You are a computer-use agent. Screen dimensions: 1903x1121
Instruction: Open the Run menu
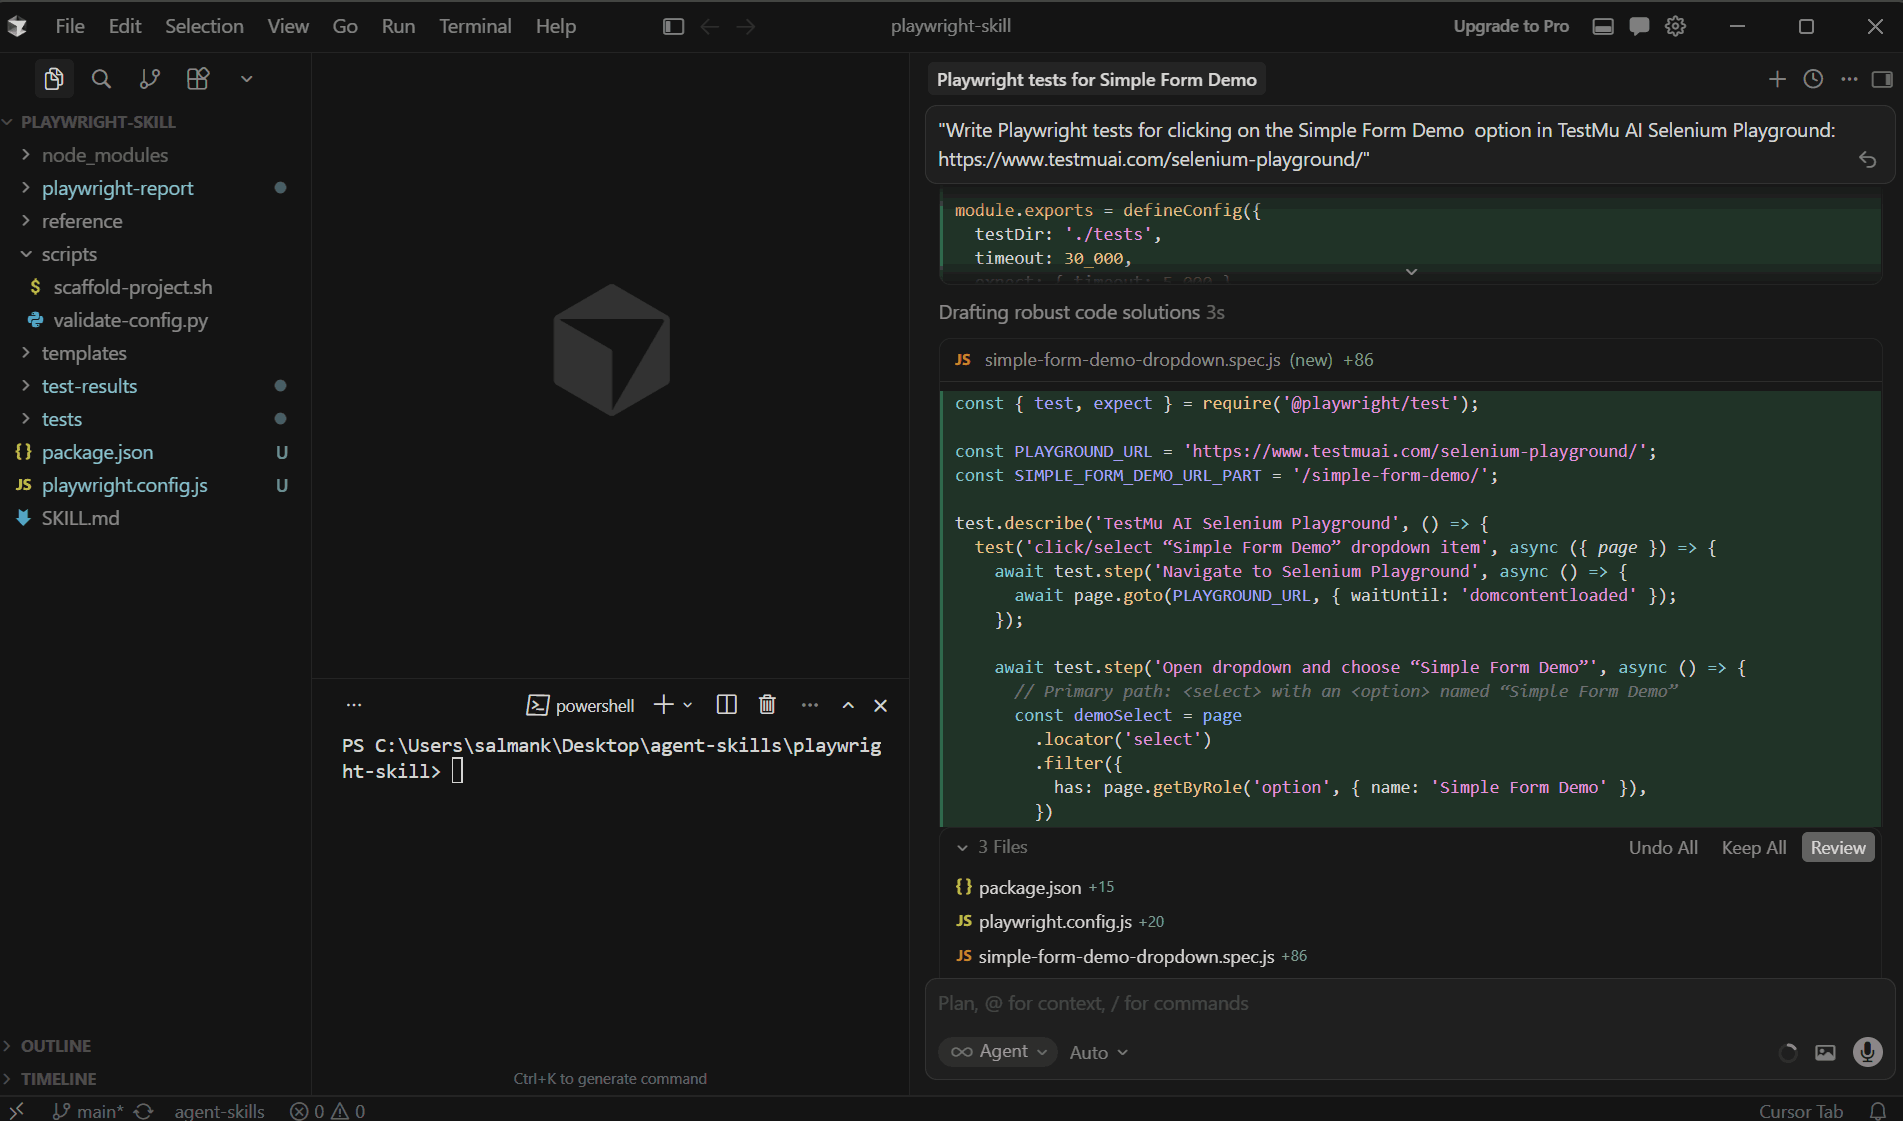[397, 26]
